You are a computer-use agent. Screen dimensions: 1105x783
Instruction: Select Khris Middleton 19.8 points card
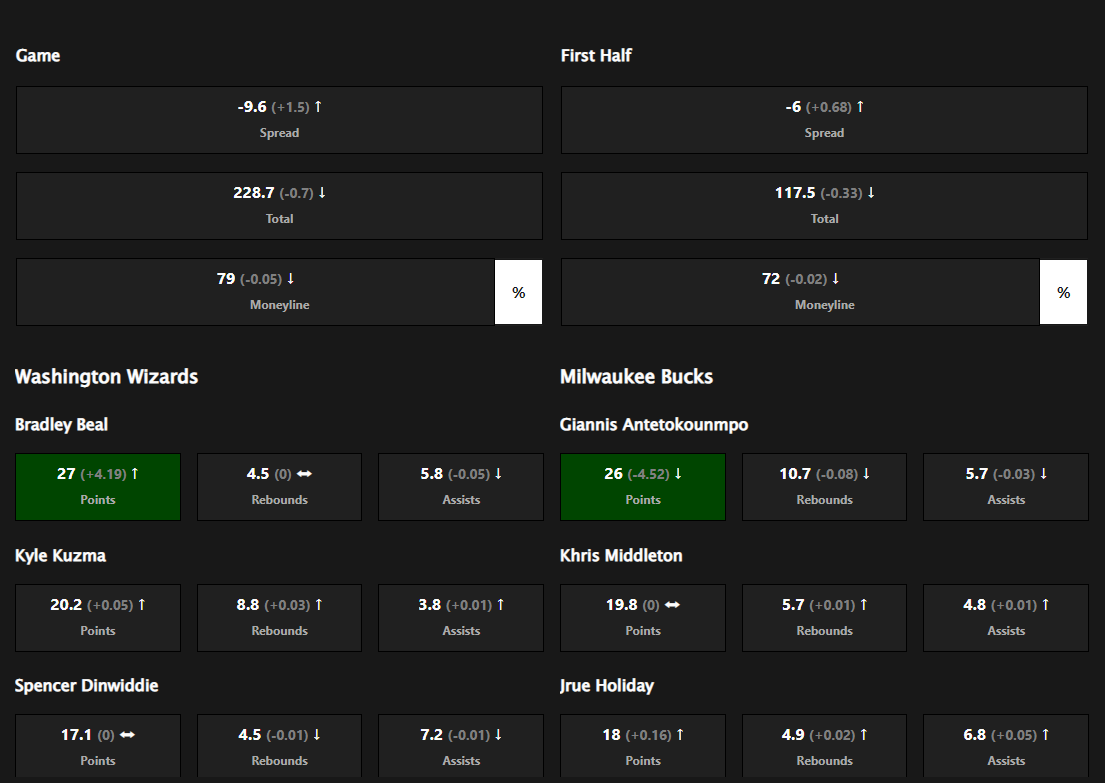click(x=643, y=617)
